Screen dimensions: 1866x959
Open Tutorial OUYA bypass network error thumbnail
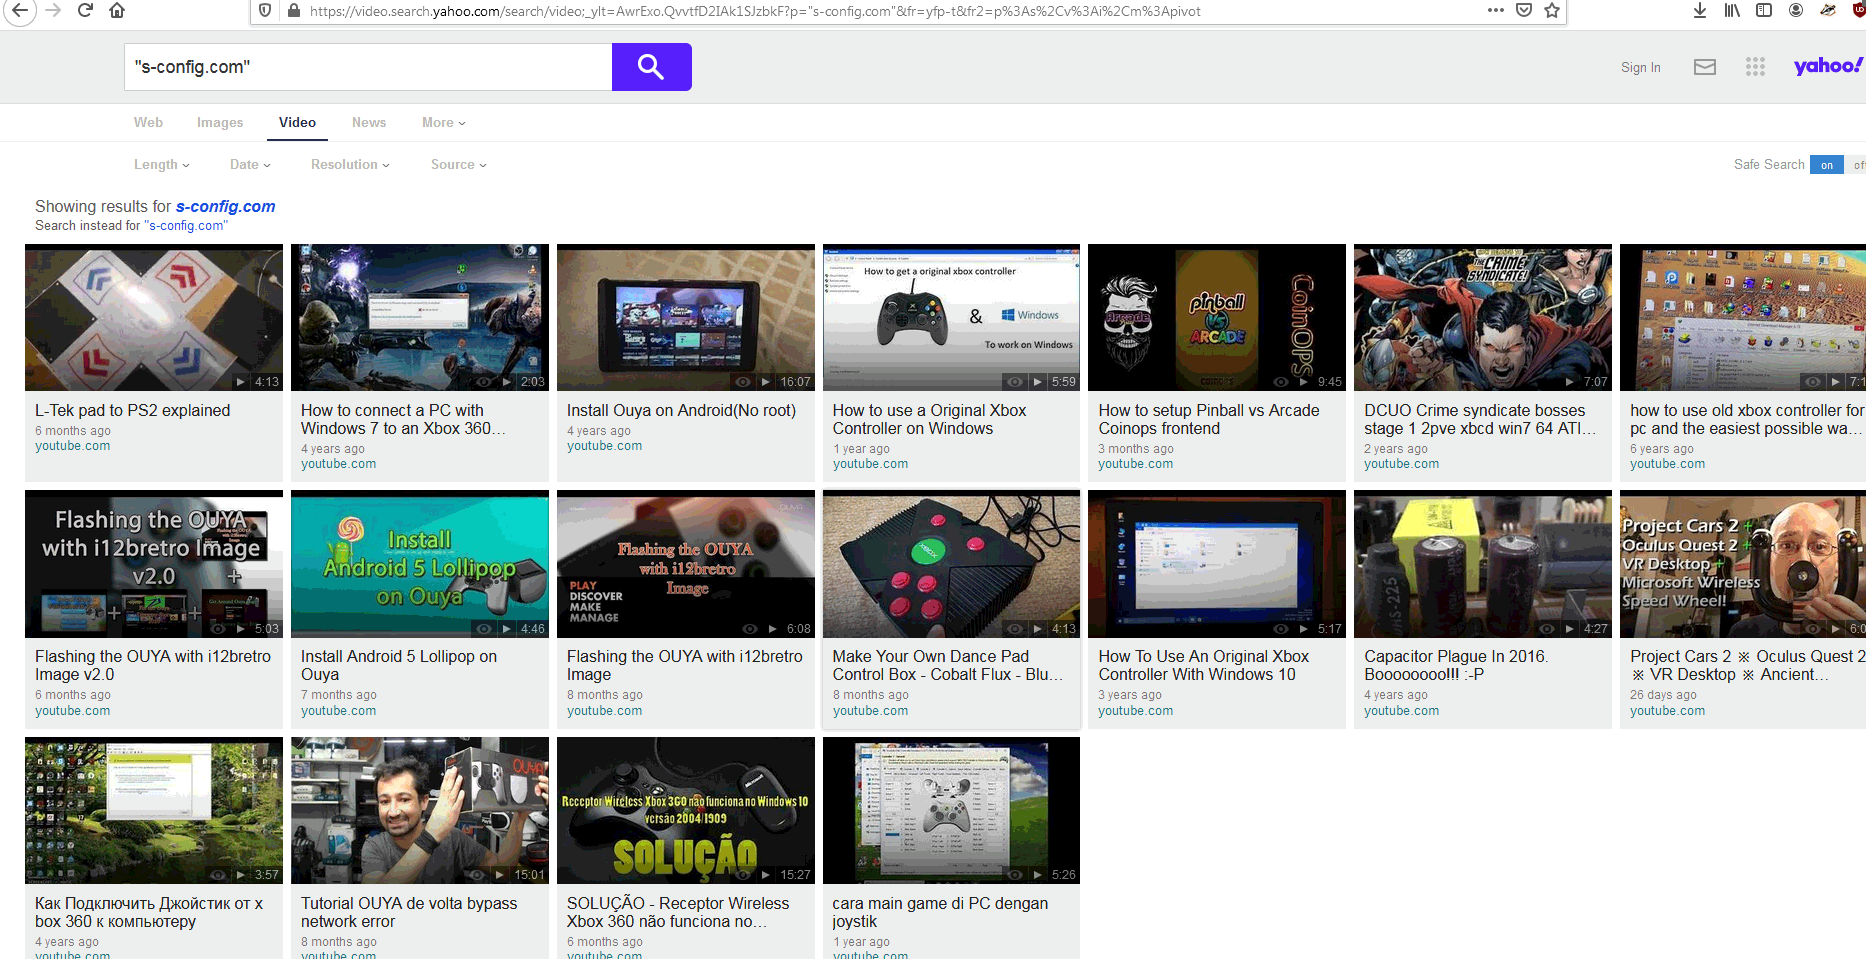420,811
